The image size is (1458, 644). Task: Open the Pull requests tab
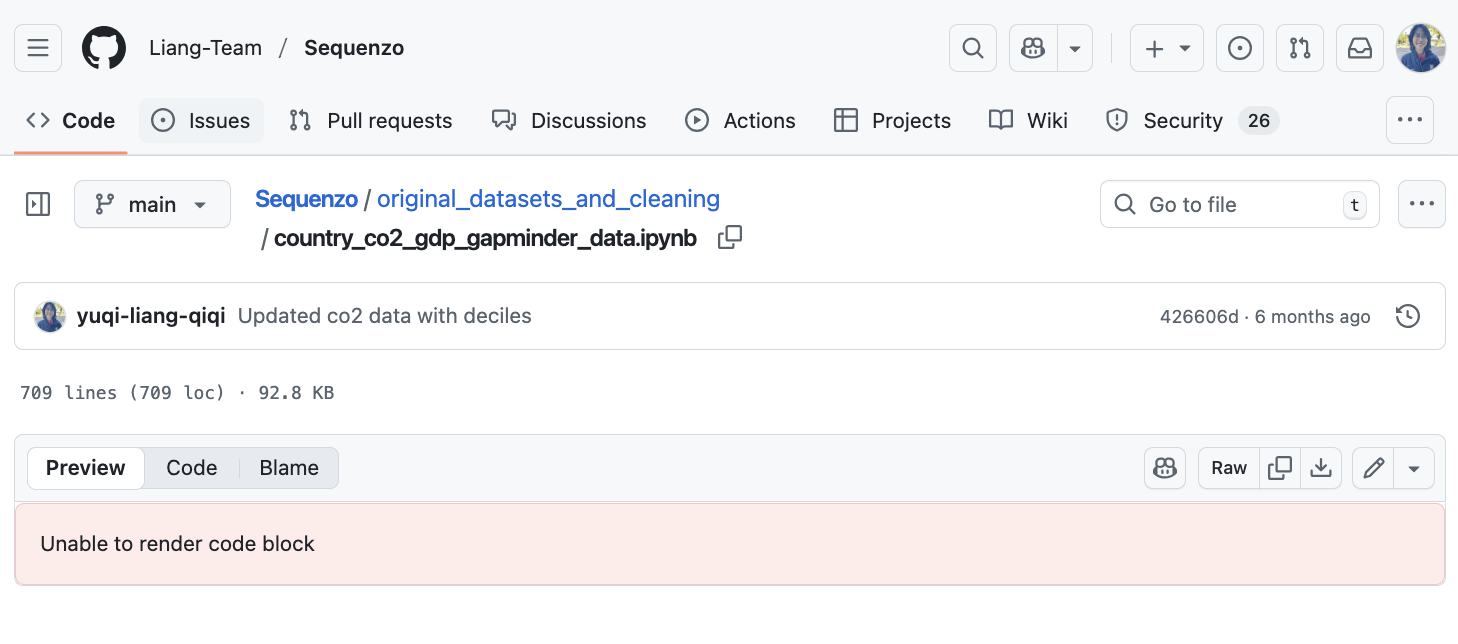click(x=371, y=121)
